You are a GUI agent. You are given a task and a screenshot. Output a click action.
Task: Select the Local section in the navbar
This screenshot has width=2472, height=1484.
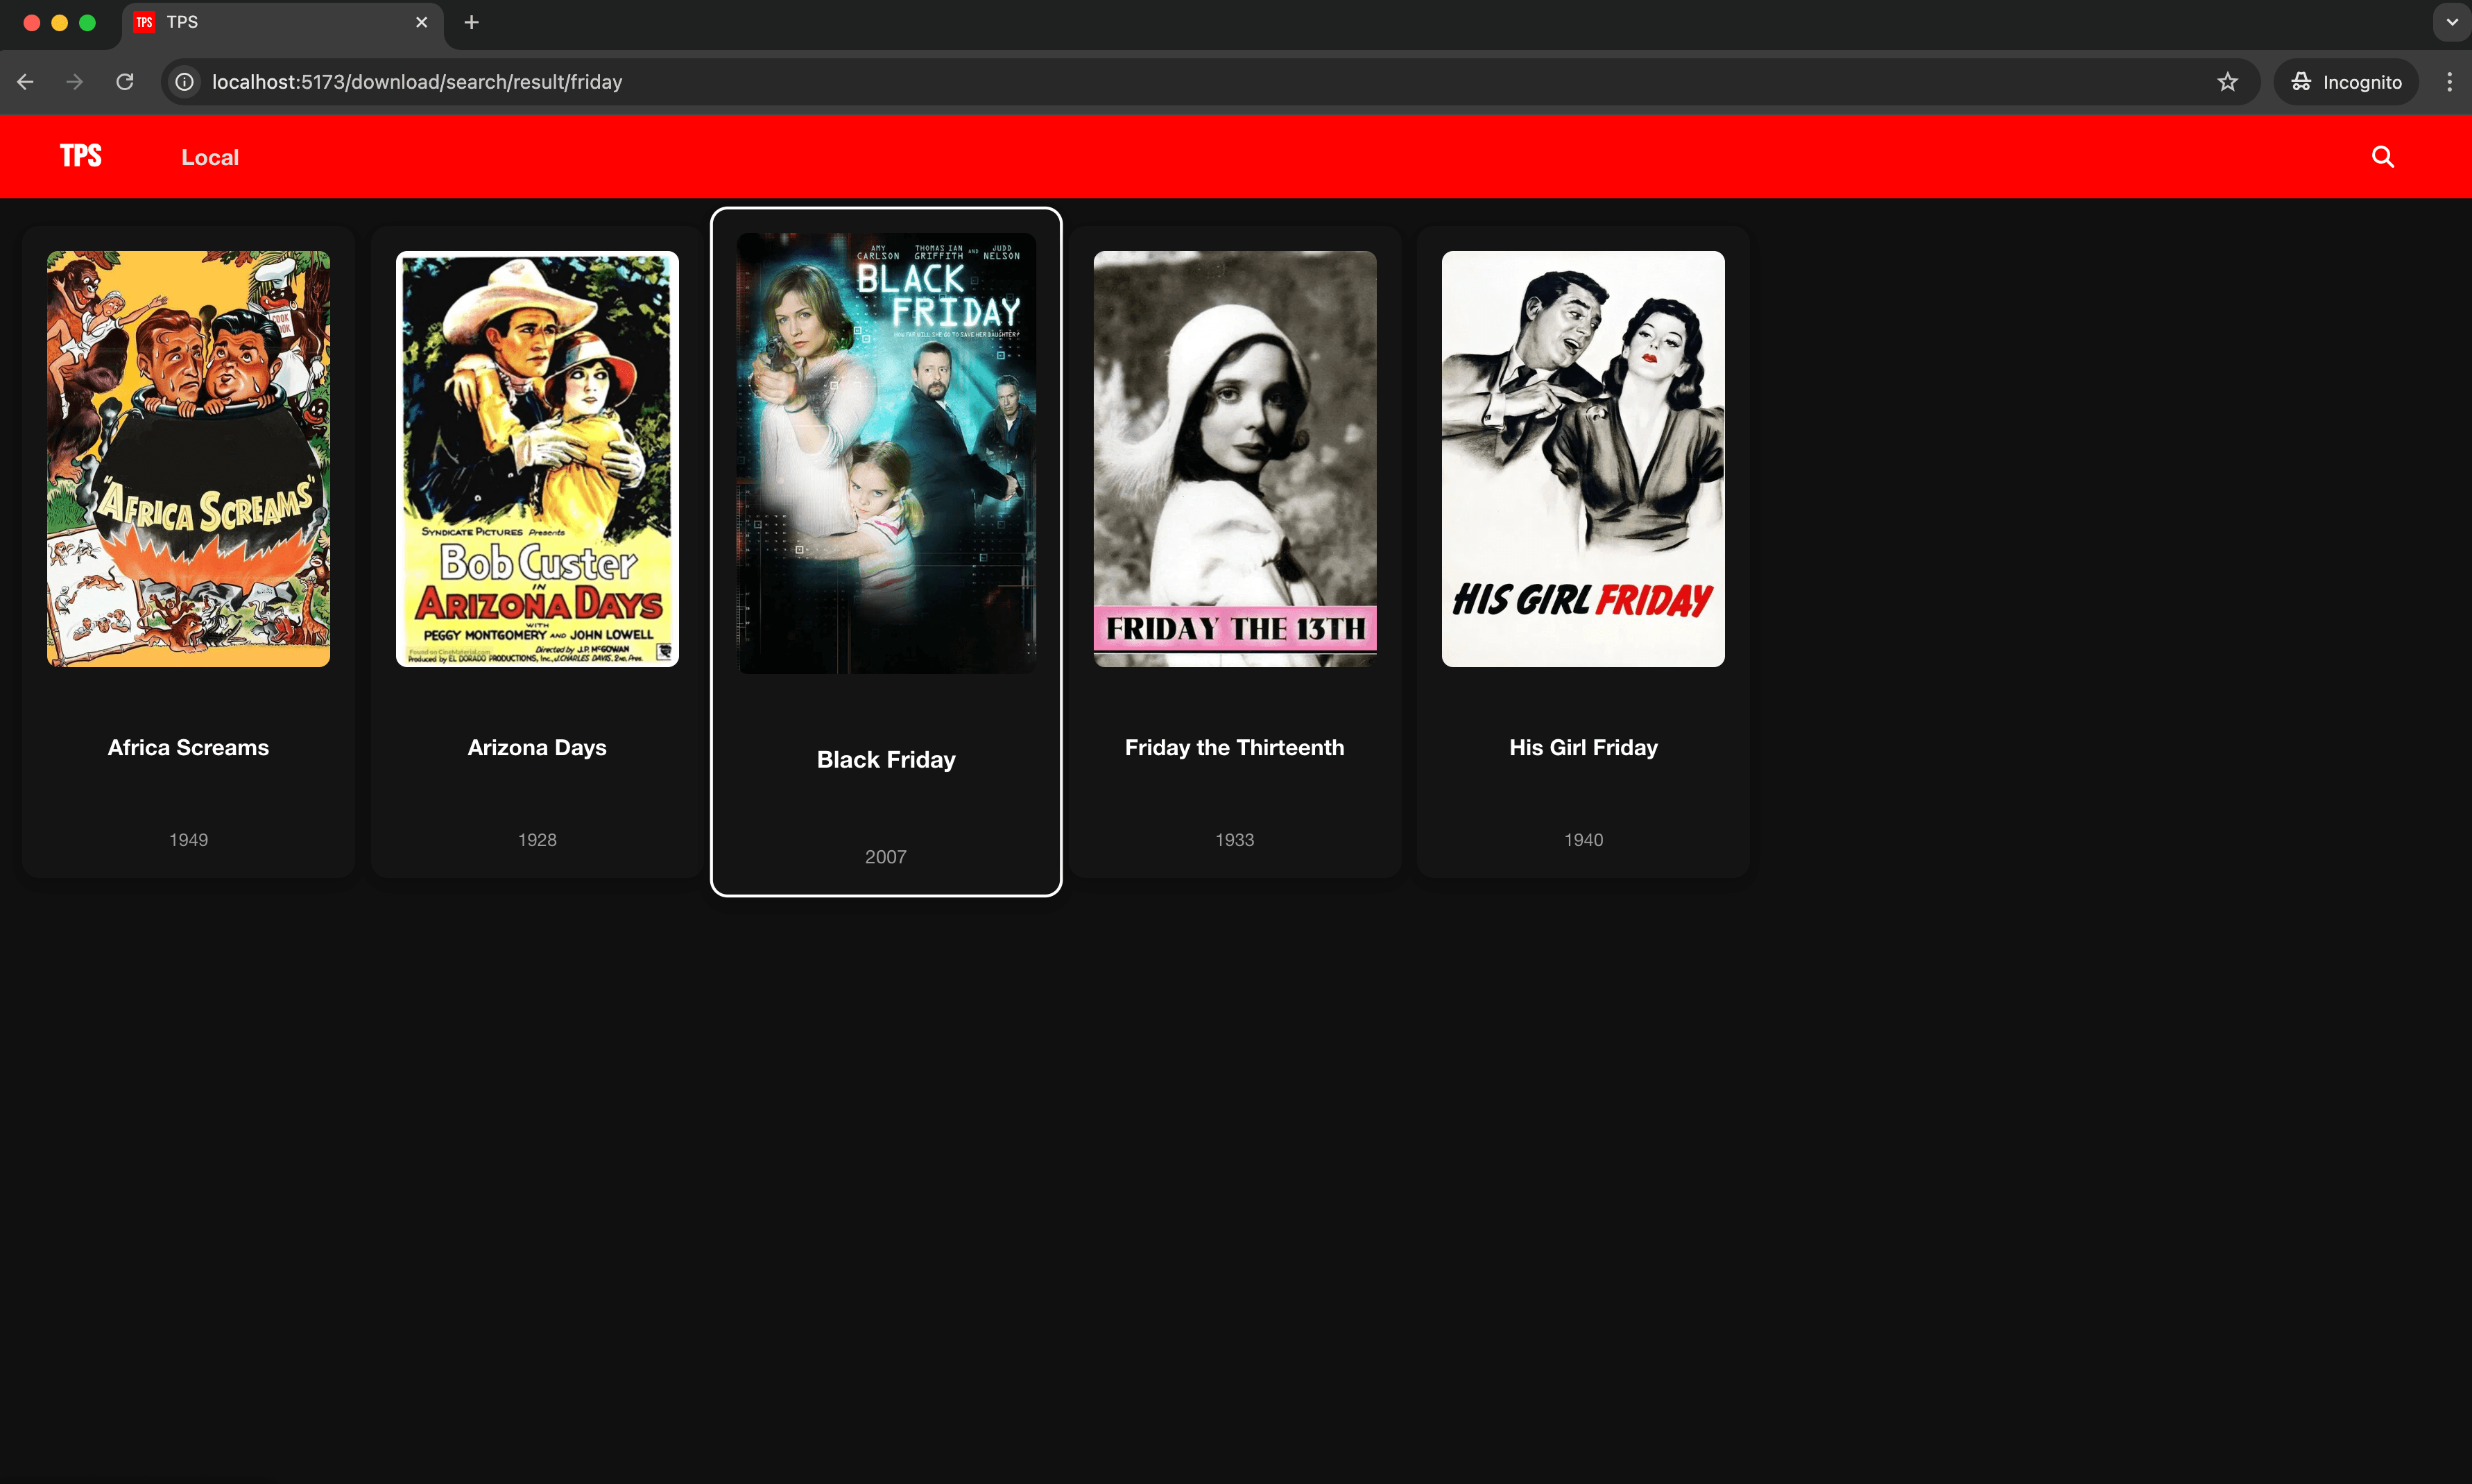[210, 156]
